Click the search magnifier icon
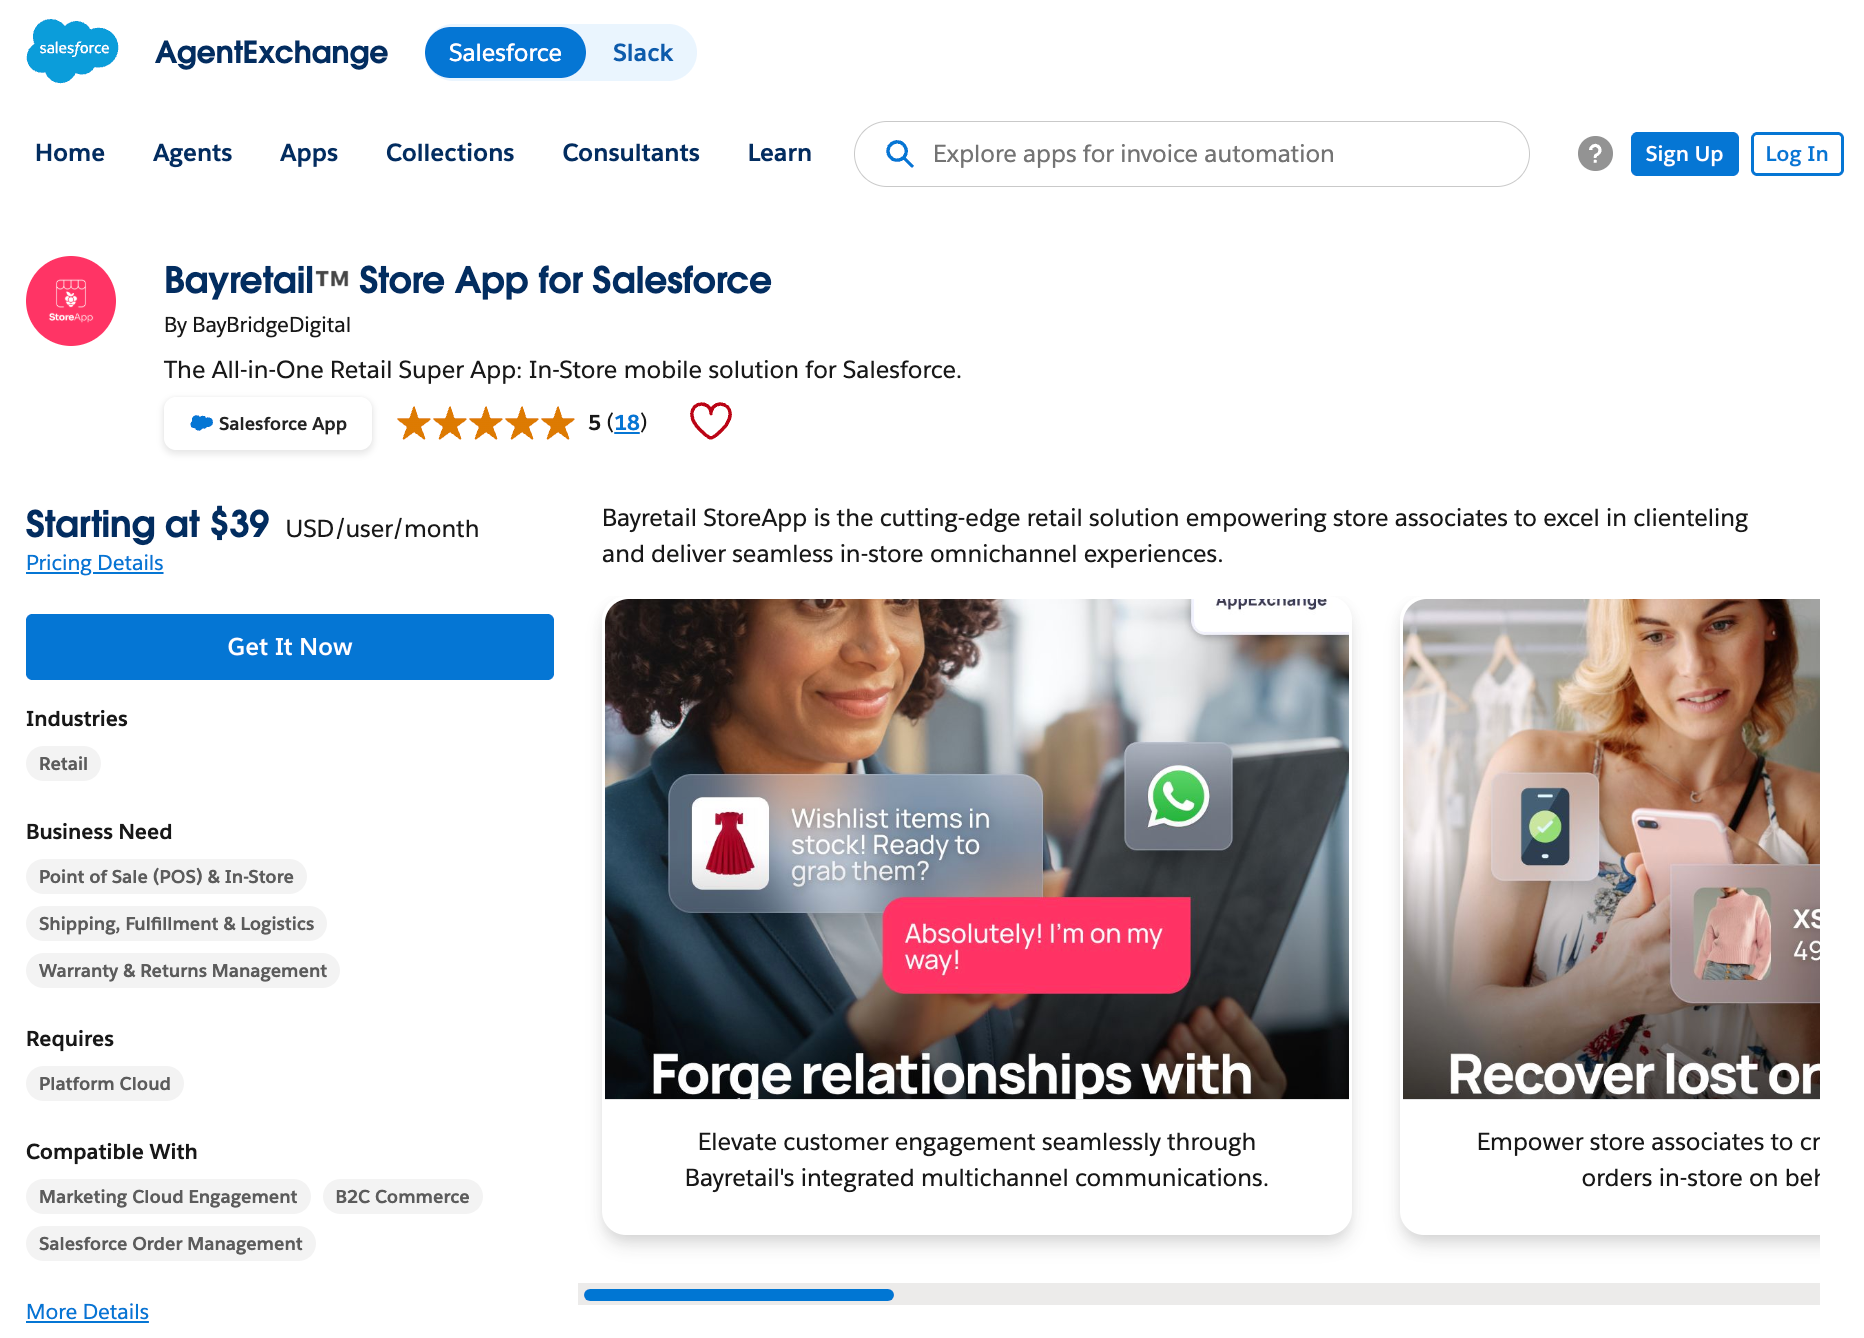 (899, 154)
